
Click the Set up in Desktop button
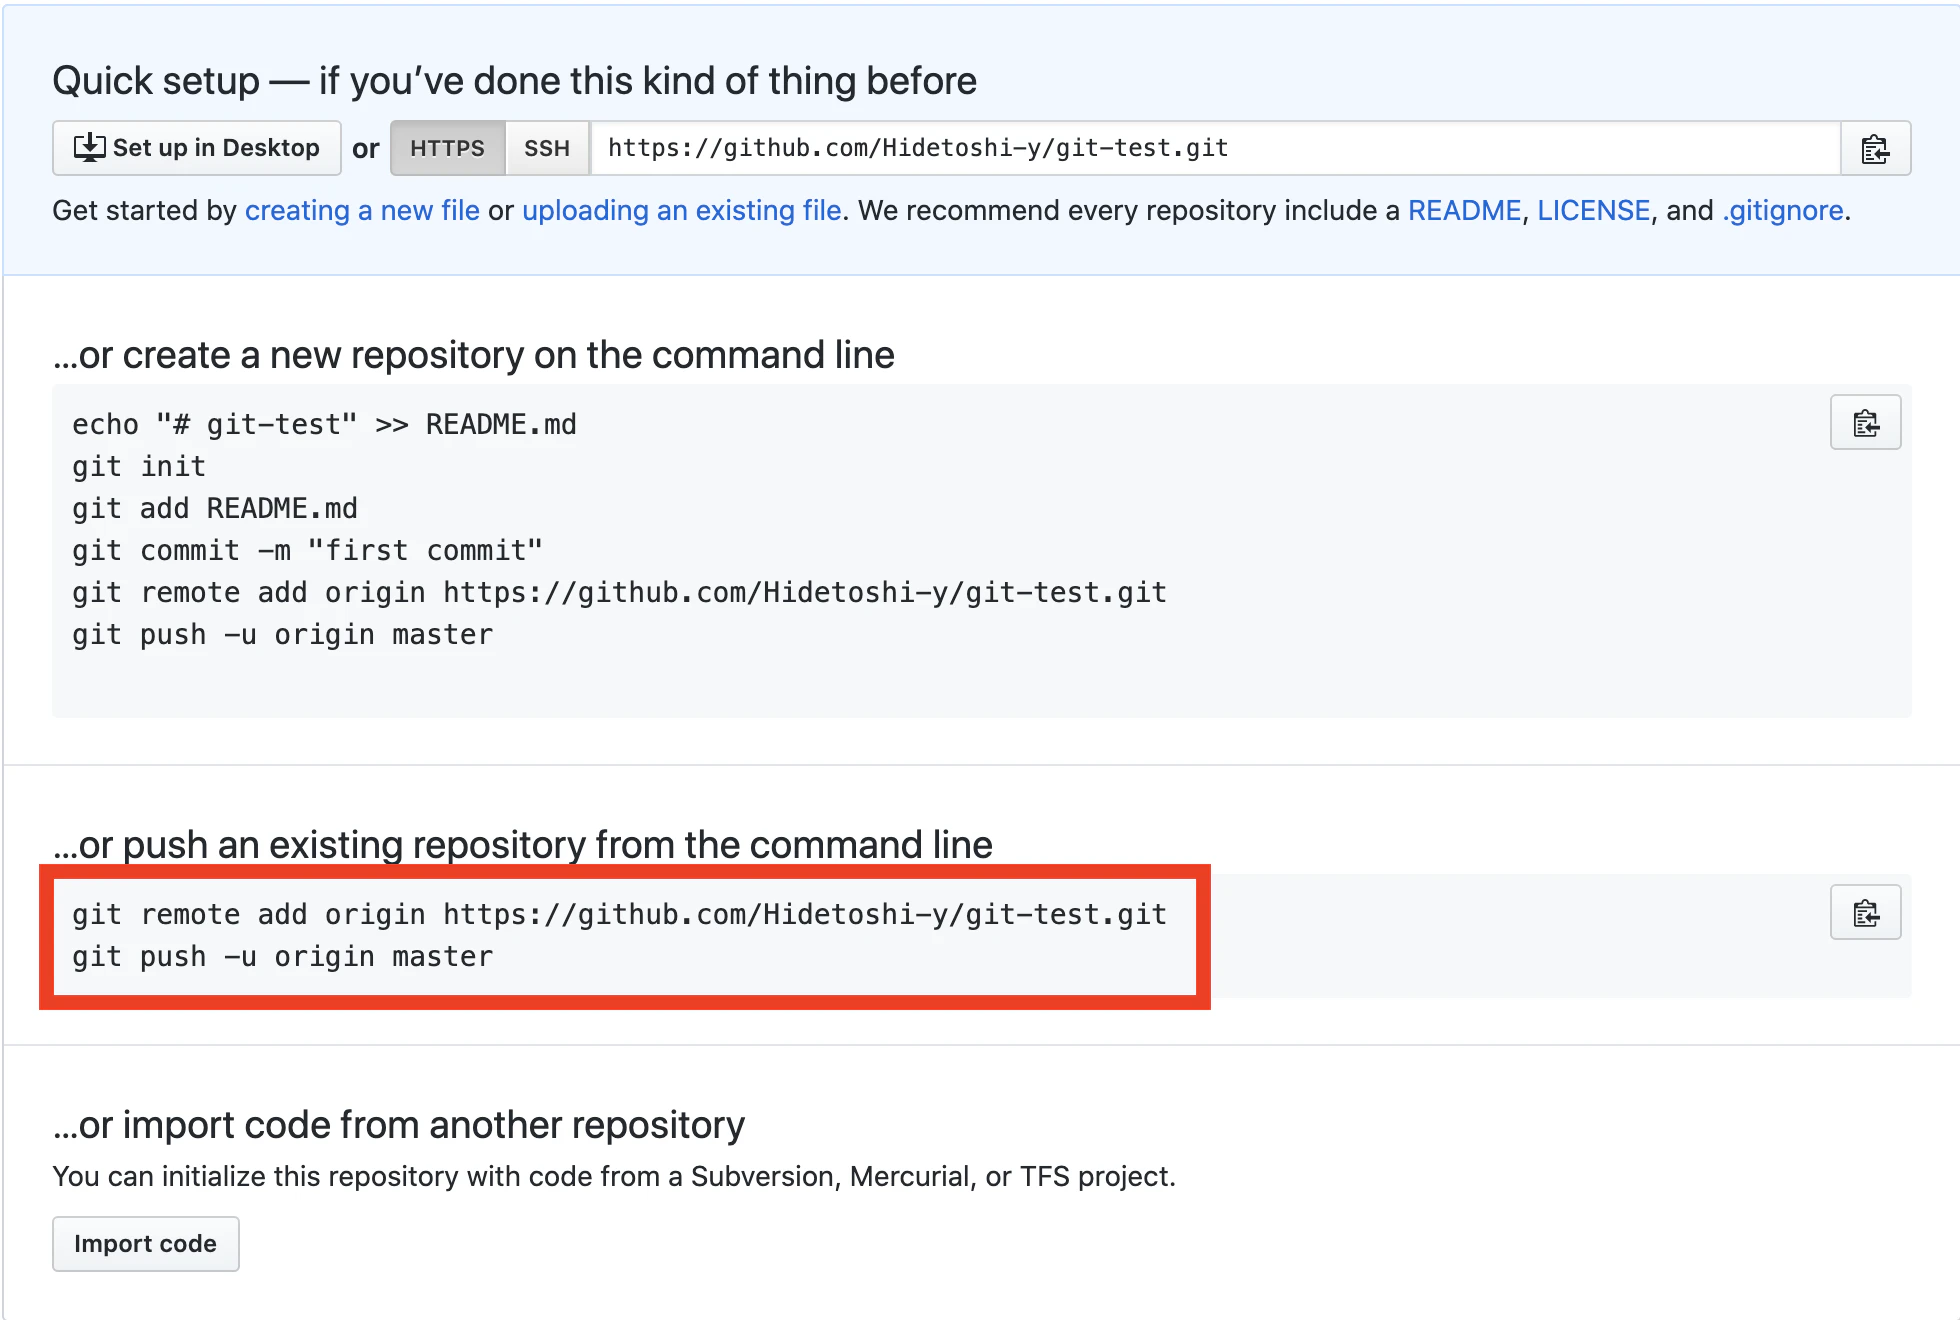[x=197, y=148]
